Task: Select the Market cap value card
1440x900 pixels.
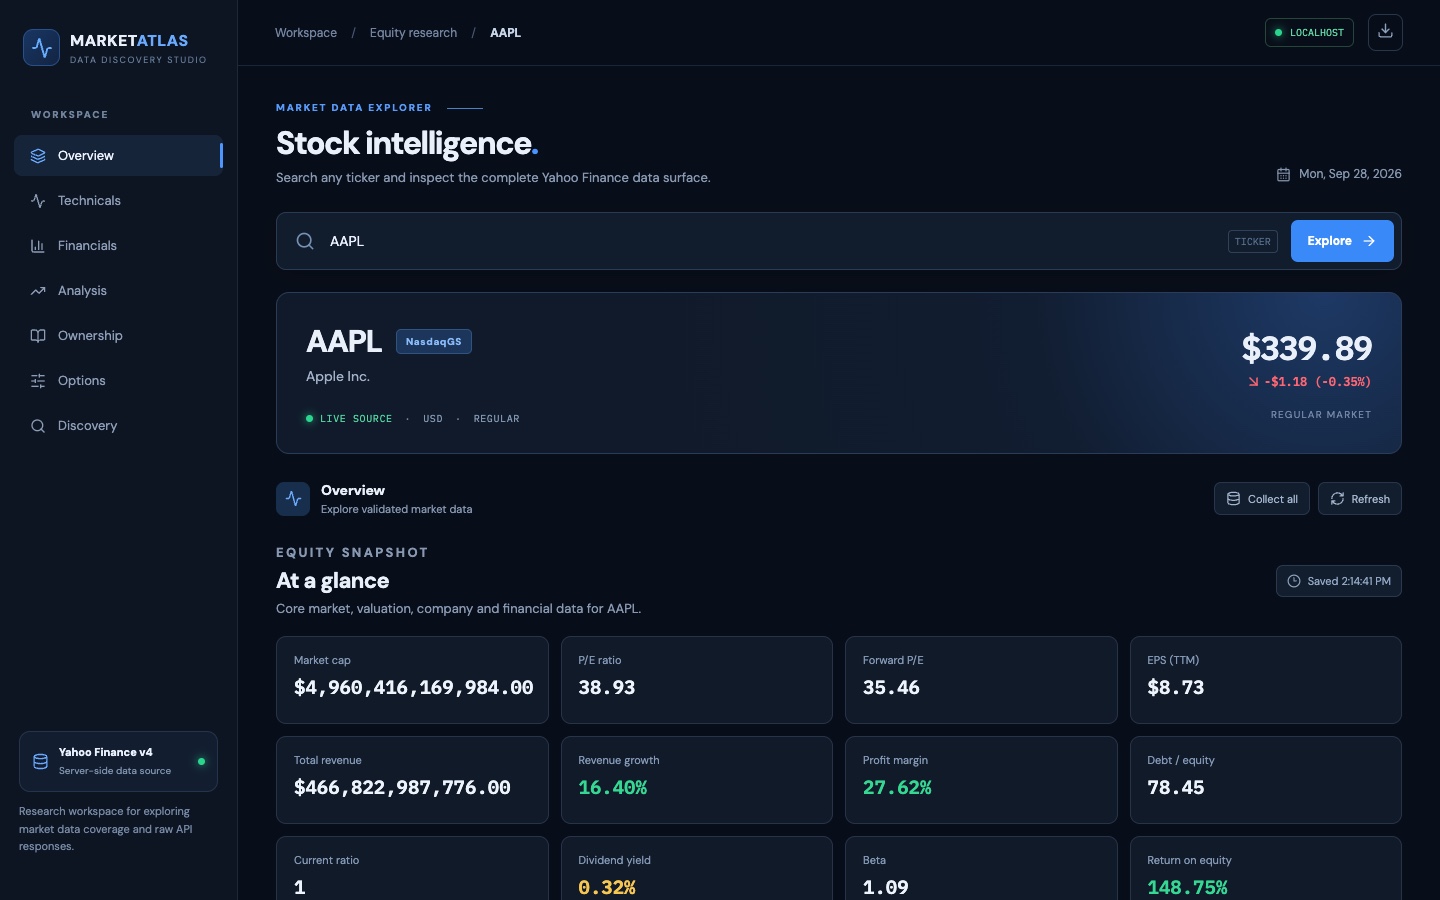Action: point(412,680)
